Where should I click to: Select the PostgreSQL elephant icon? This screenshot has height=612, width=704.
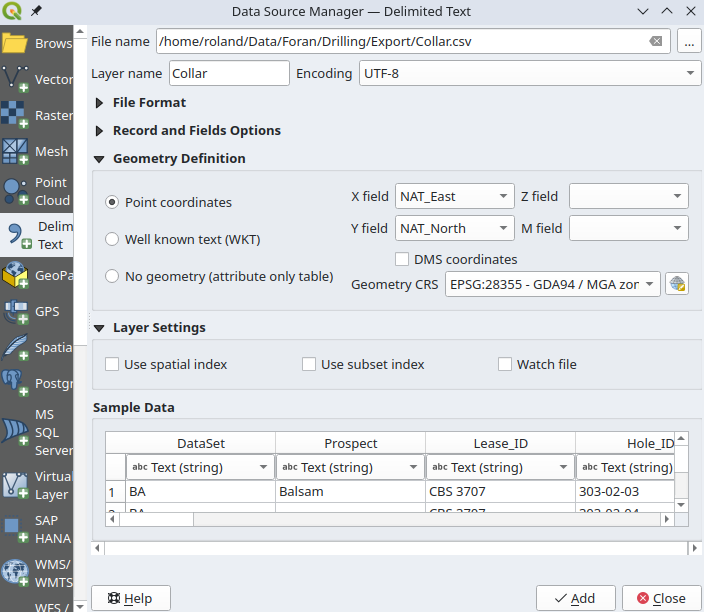click(x=15, y=383)
